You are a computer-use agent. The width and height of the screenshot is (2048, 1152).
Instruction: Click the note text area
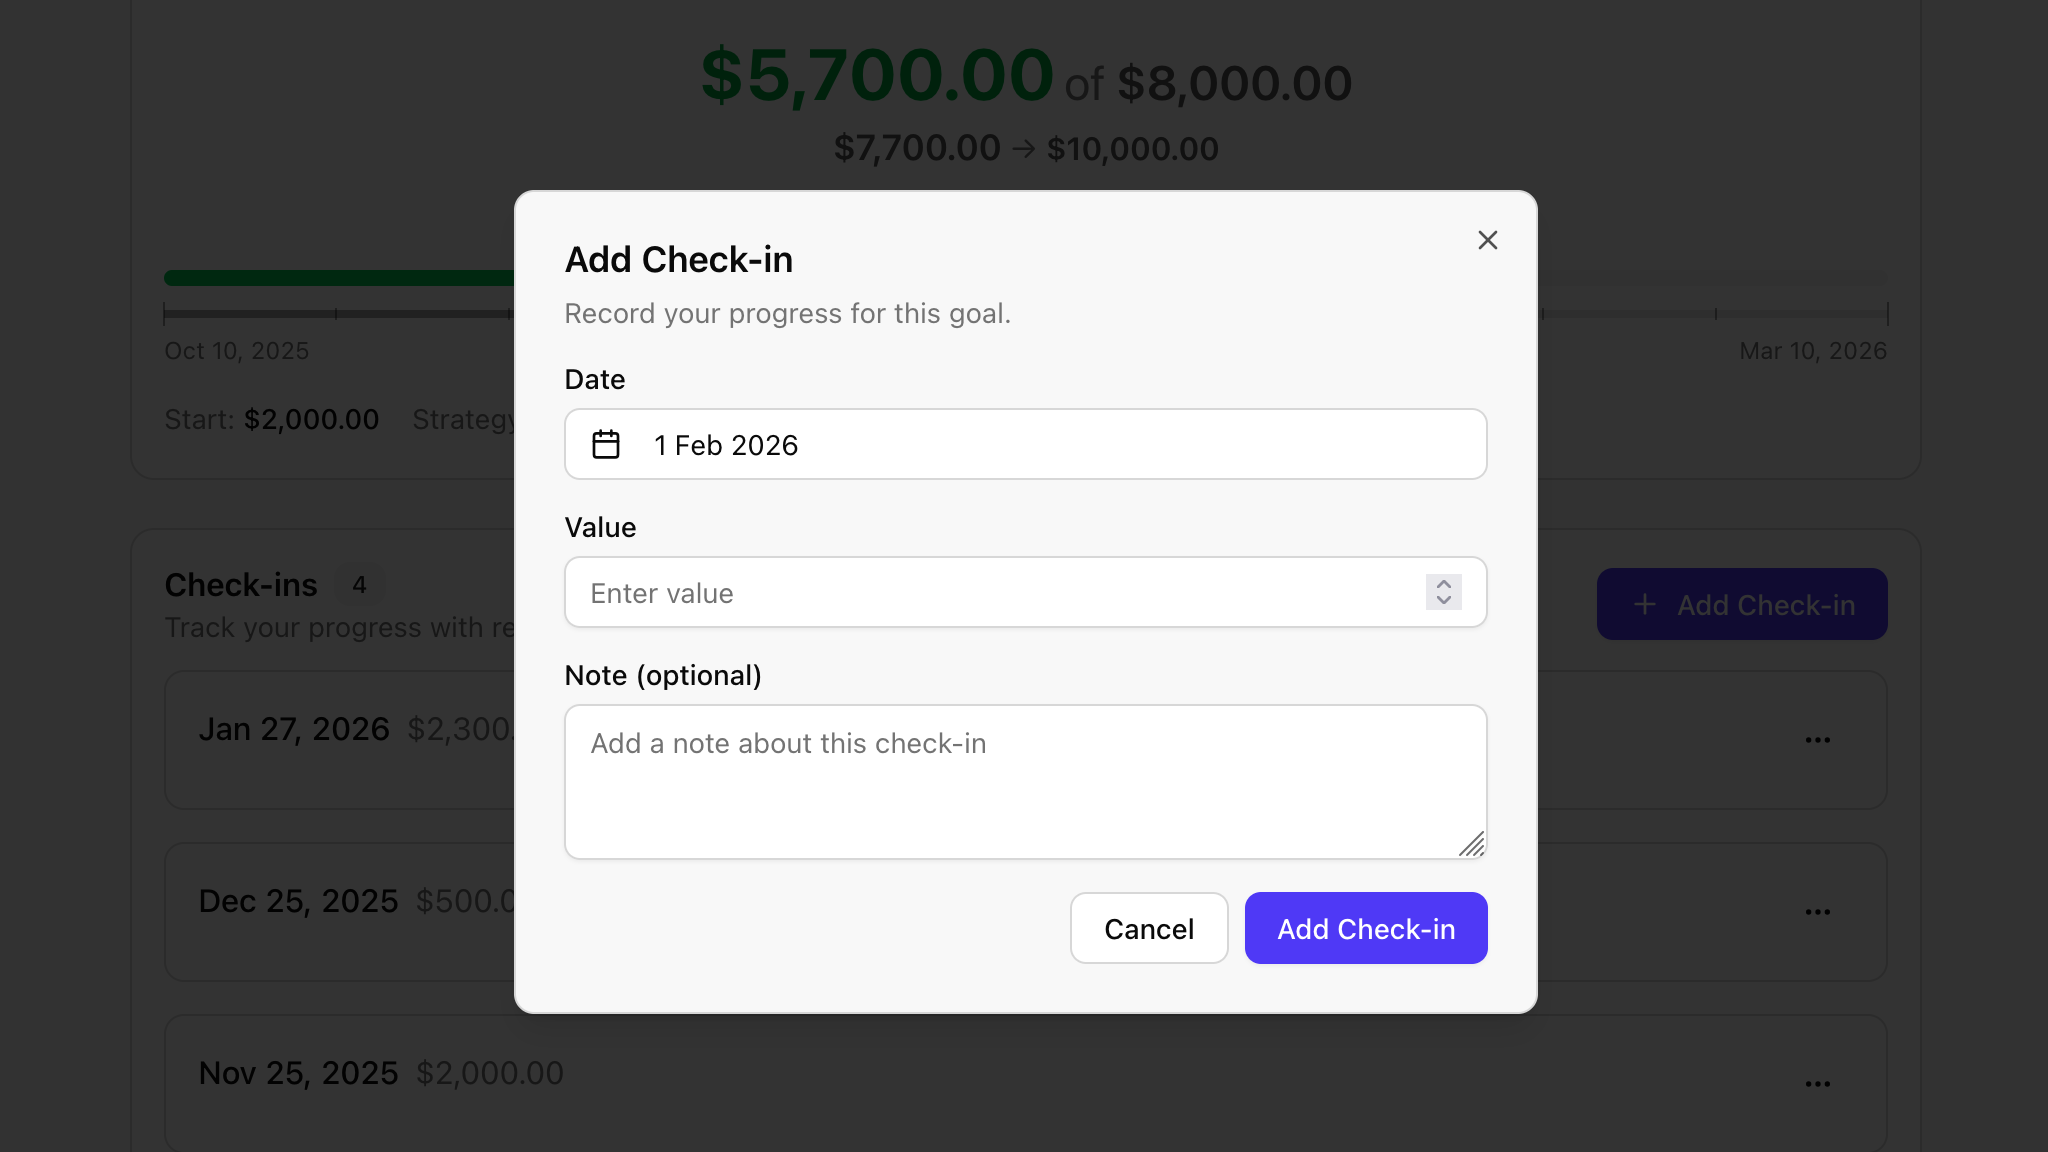coord(1025,780)
